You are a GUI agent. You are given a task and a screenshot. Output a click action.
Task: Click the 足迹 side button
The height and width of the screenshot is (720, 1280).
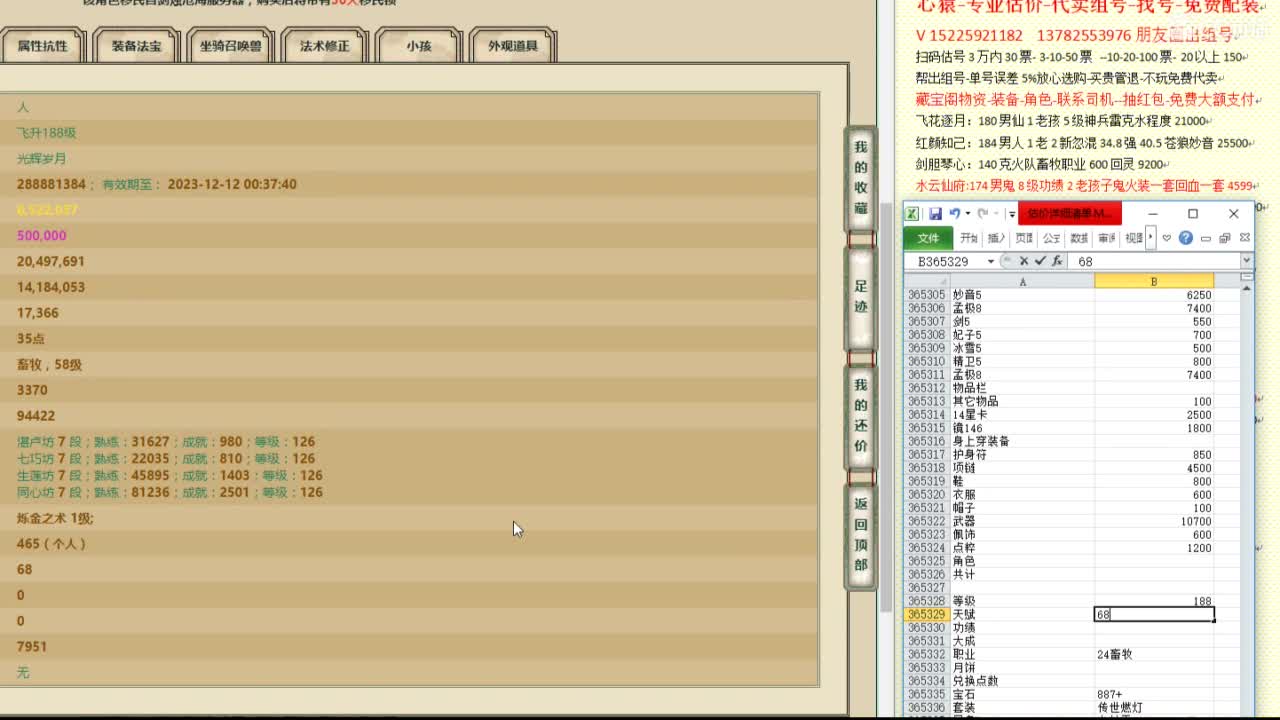[861, 297]
